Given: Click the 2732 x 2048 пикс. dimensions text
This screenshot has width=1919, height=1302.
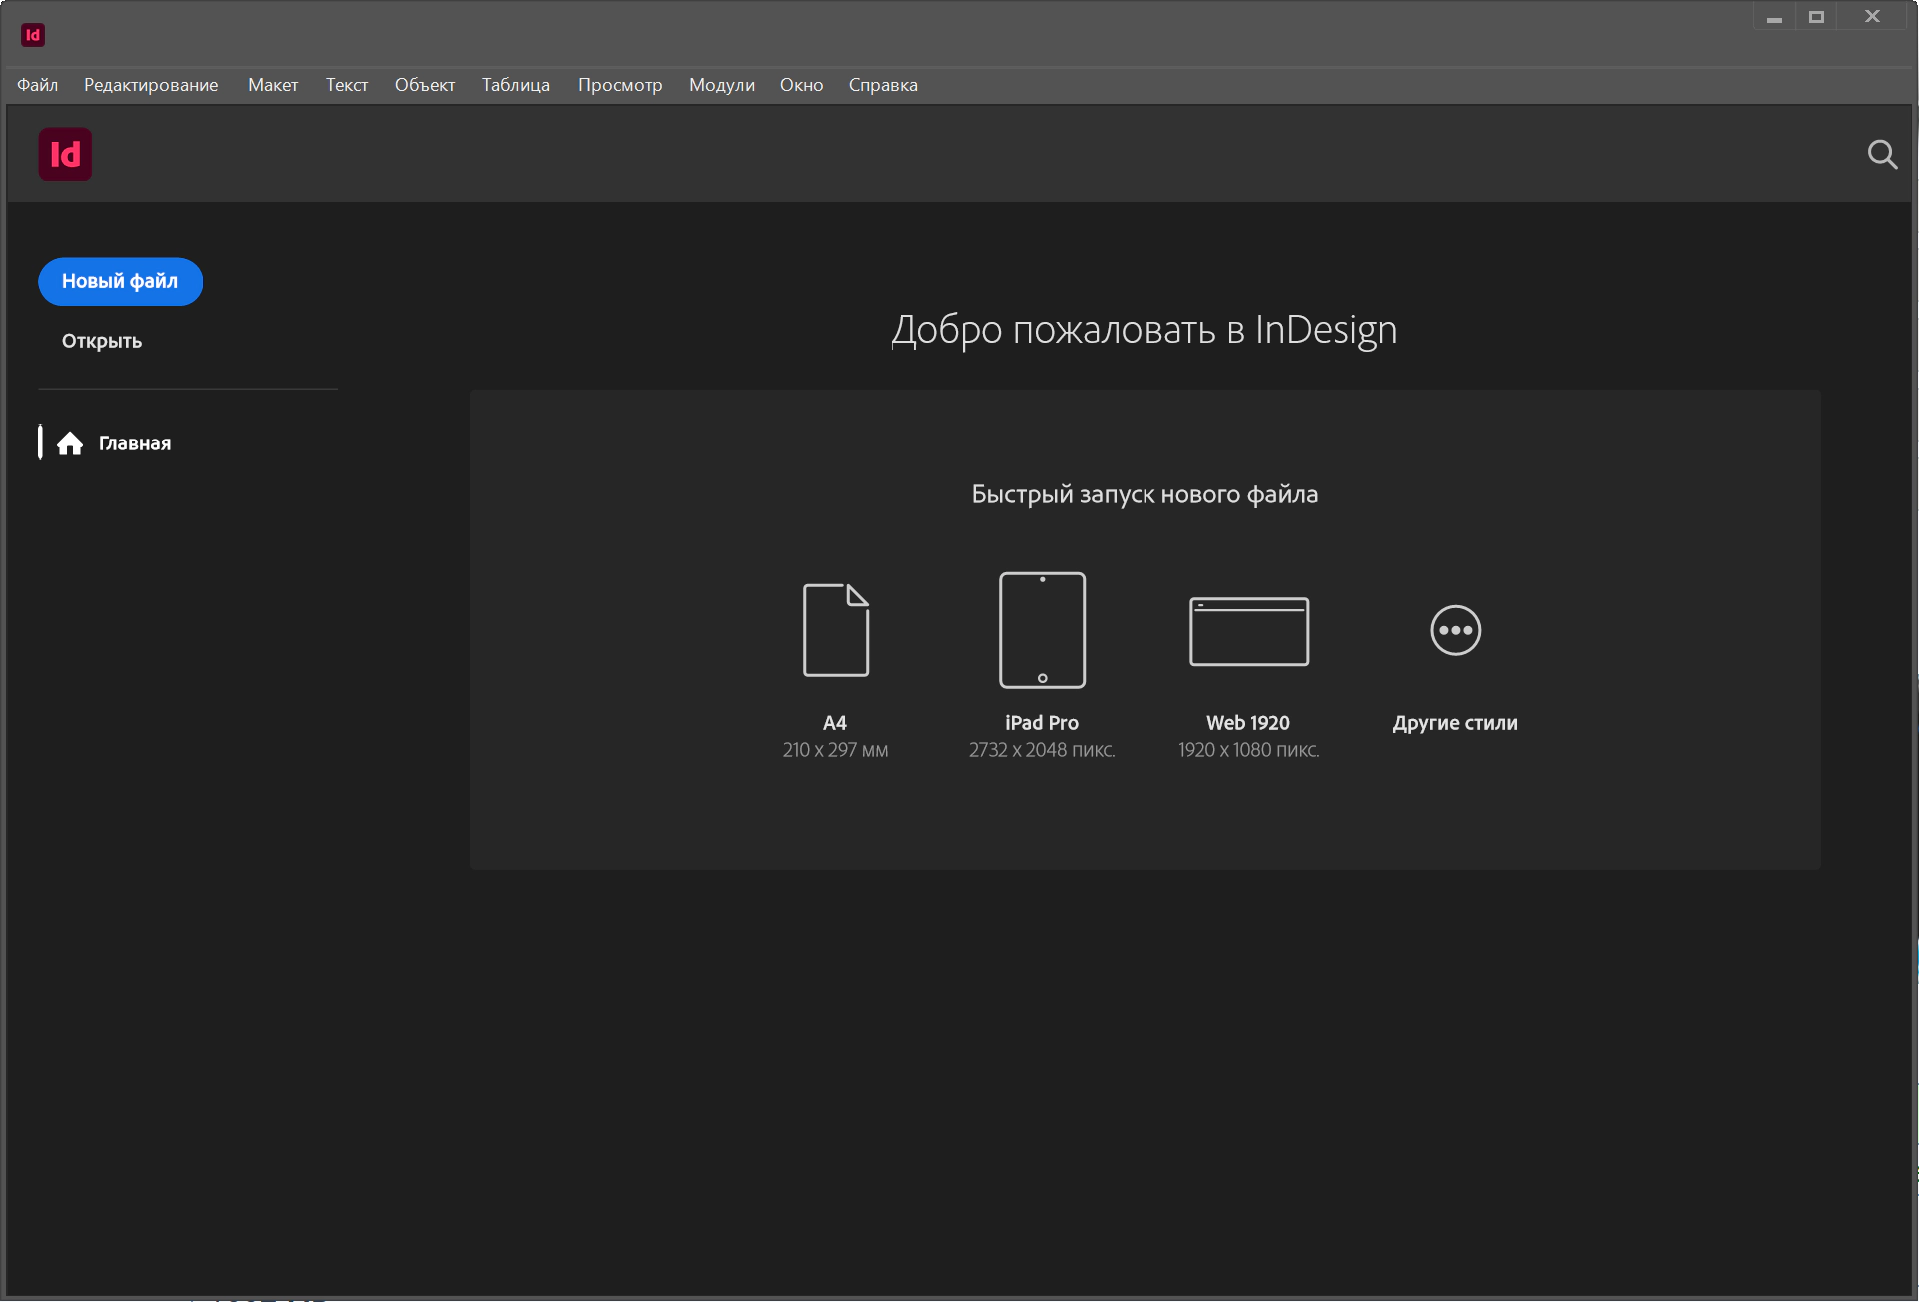Looking at the screenshot, I should 1042,750.
